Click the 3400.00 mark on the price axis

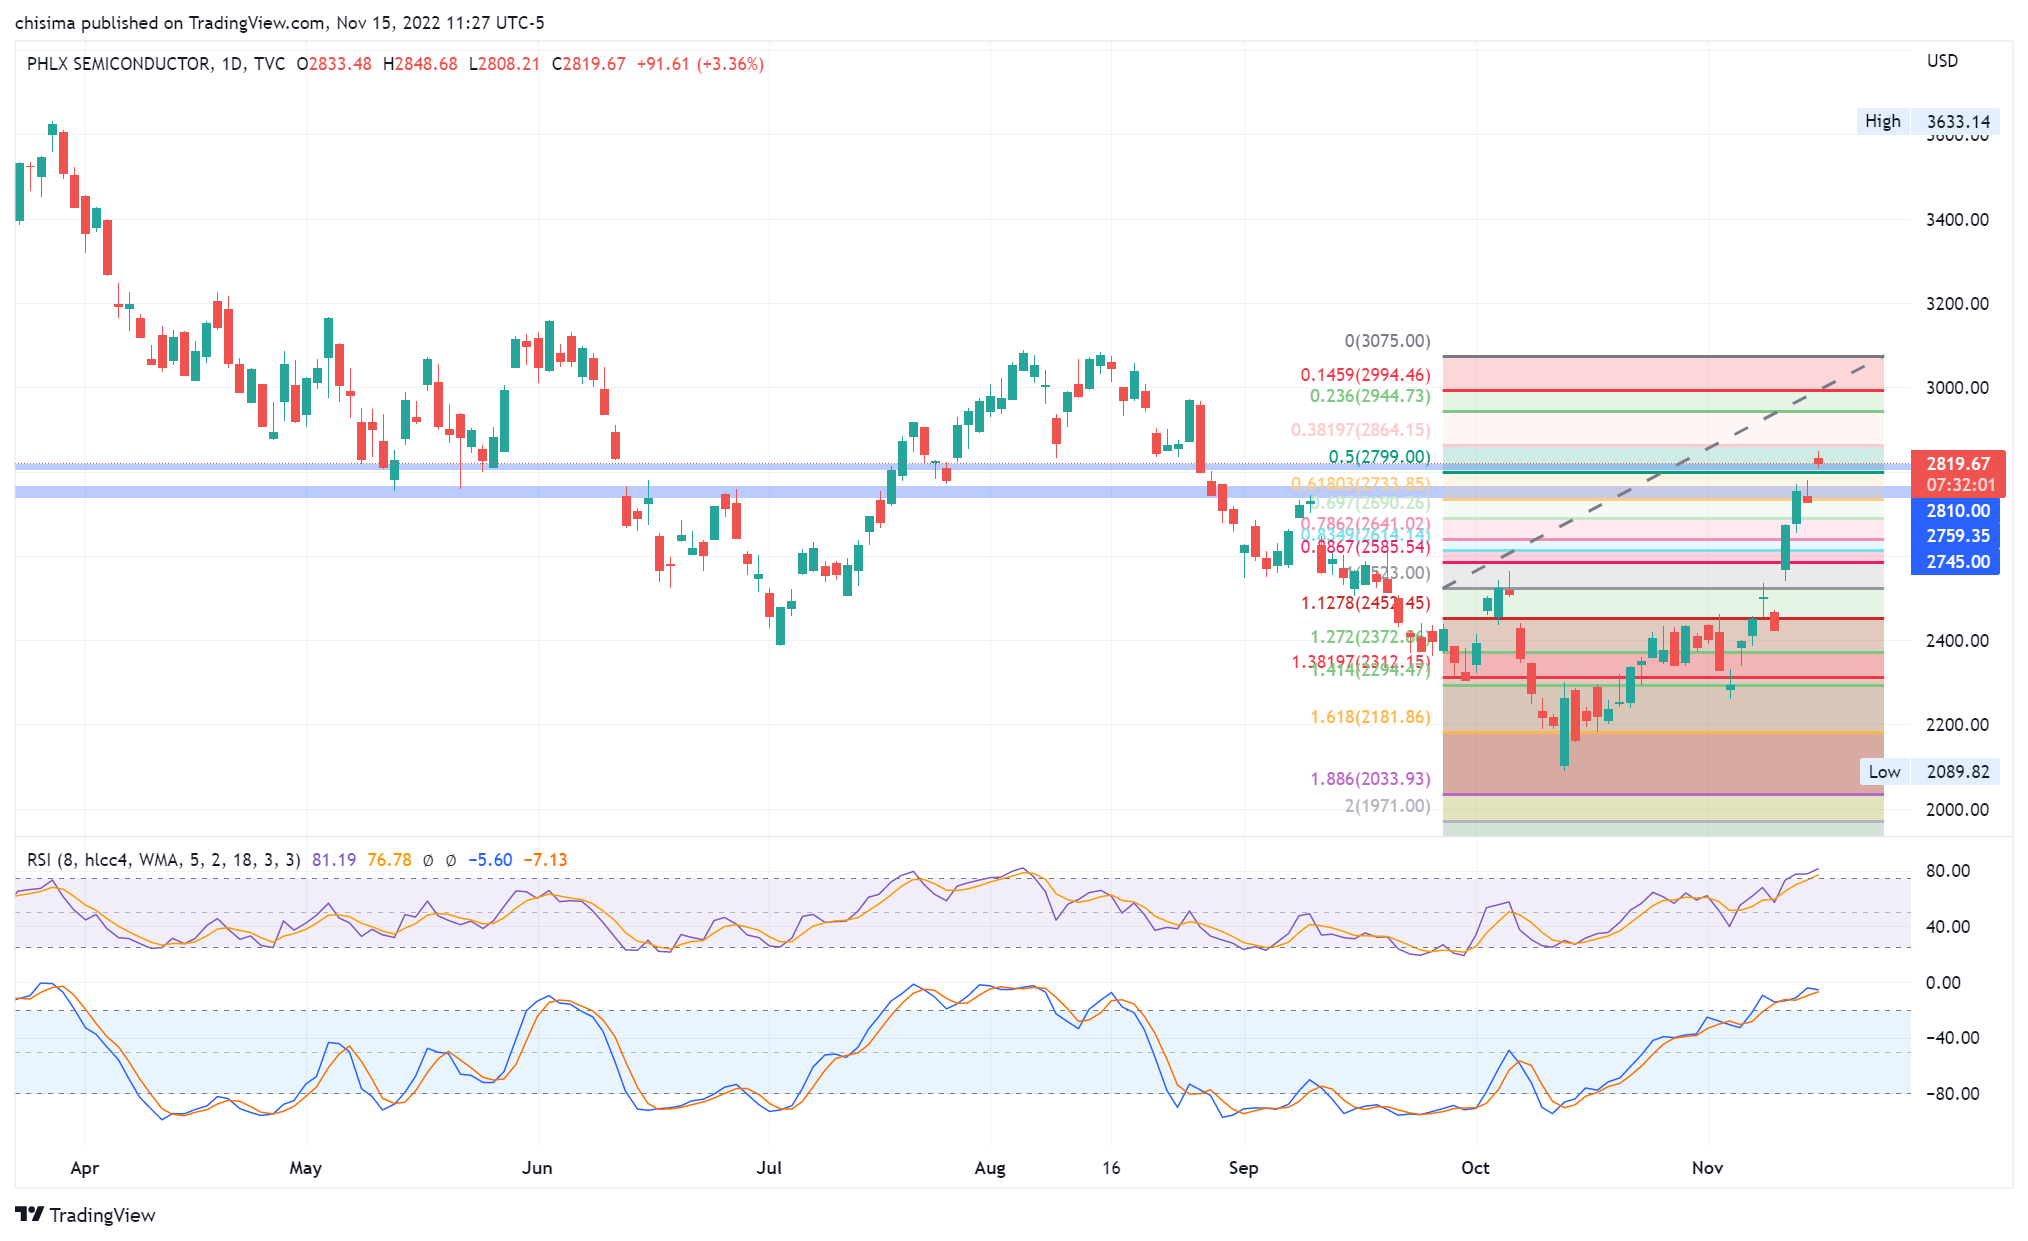coord(1957,219)
